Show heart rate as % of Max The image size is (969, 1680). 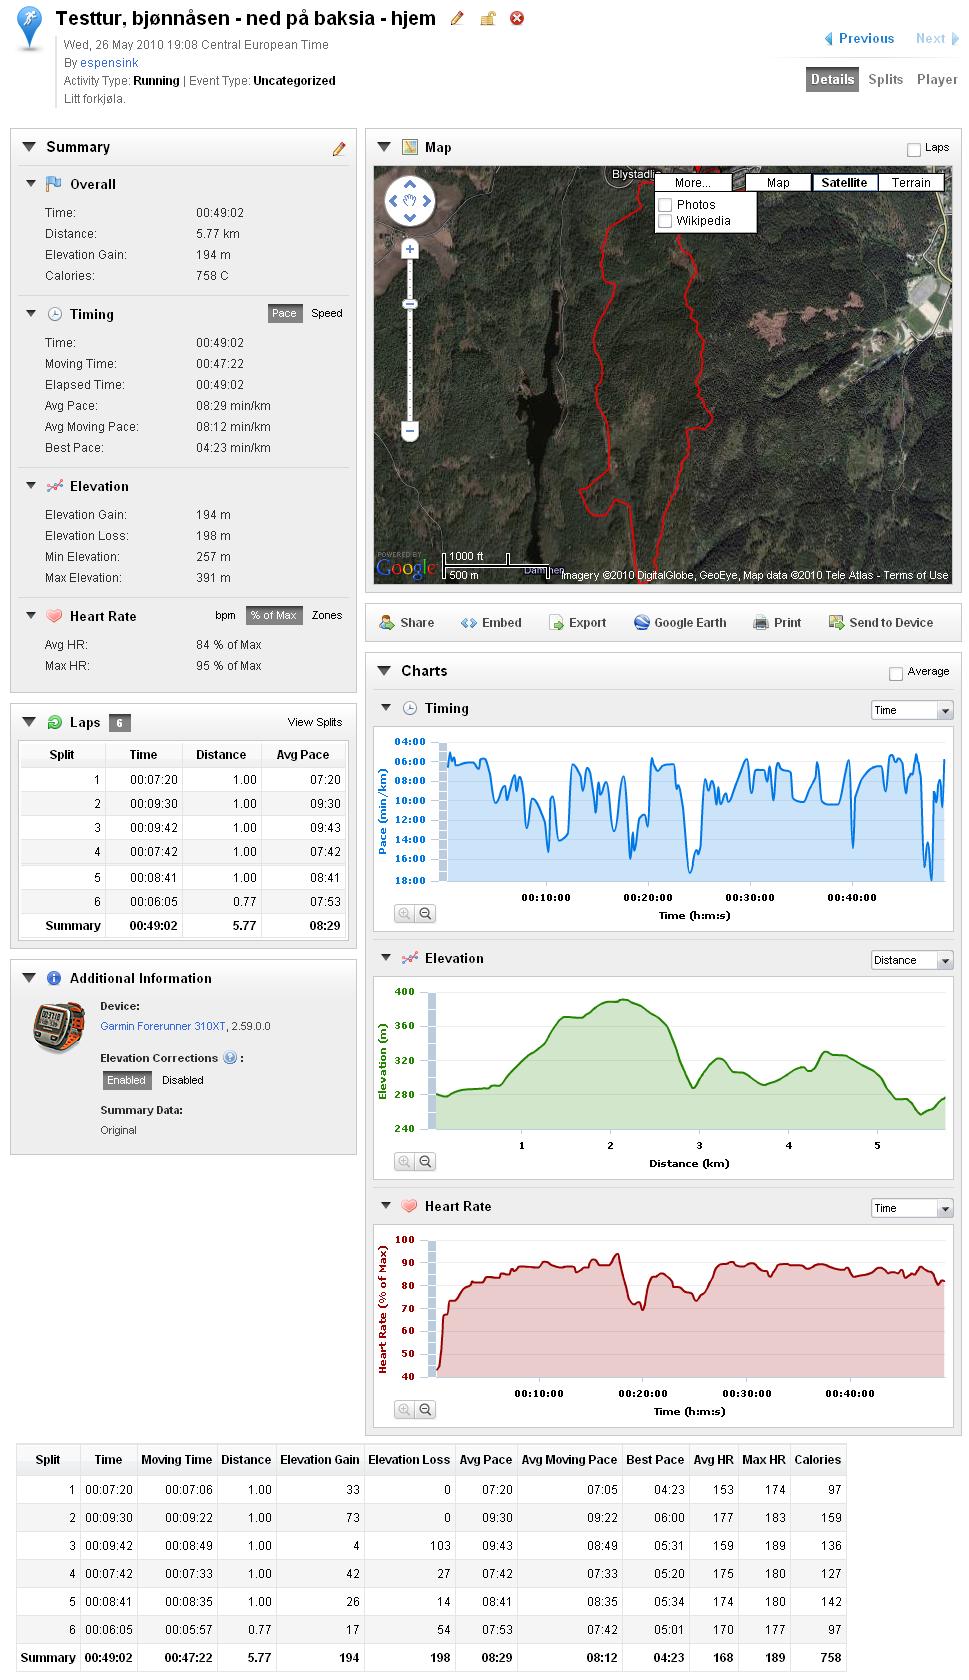coord(274,615)
